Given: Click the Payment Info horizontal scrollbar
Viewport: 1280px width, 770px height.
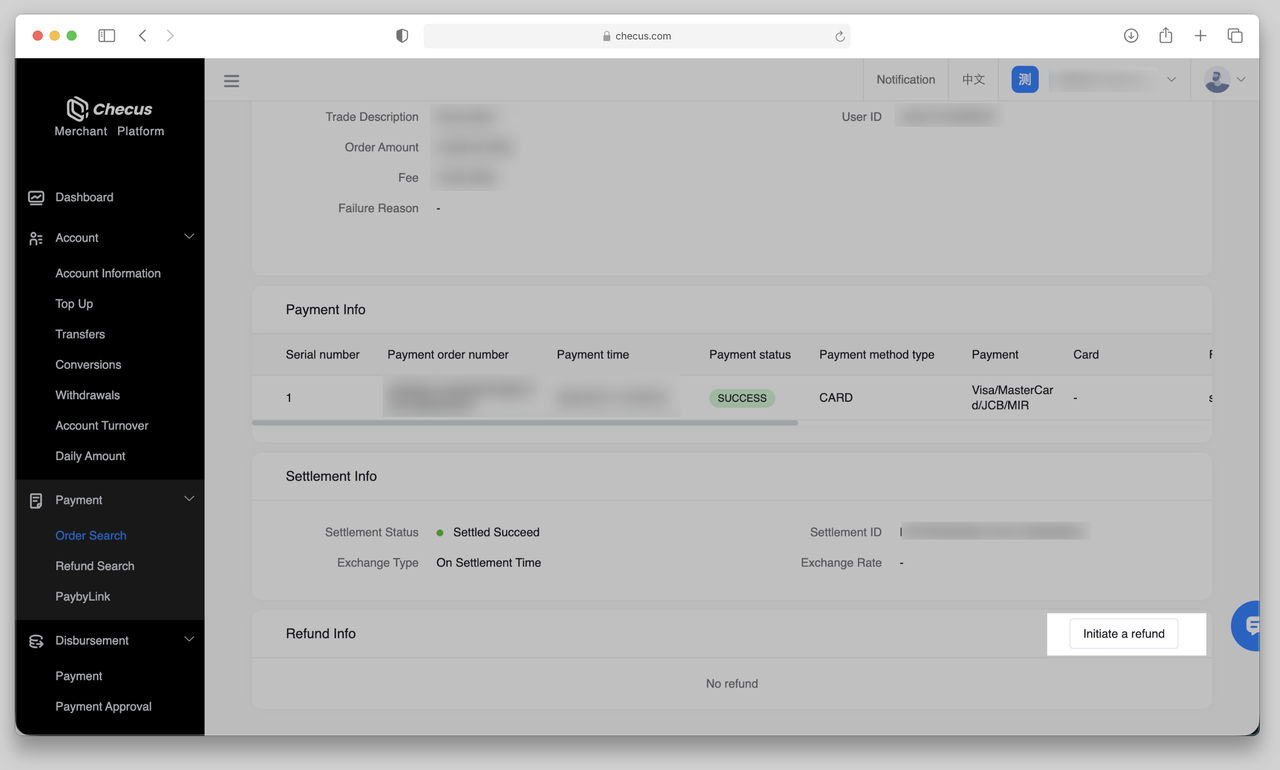Looking at the screenshot, I should [x=525, y=423].
